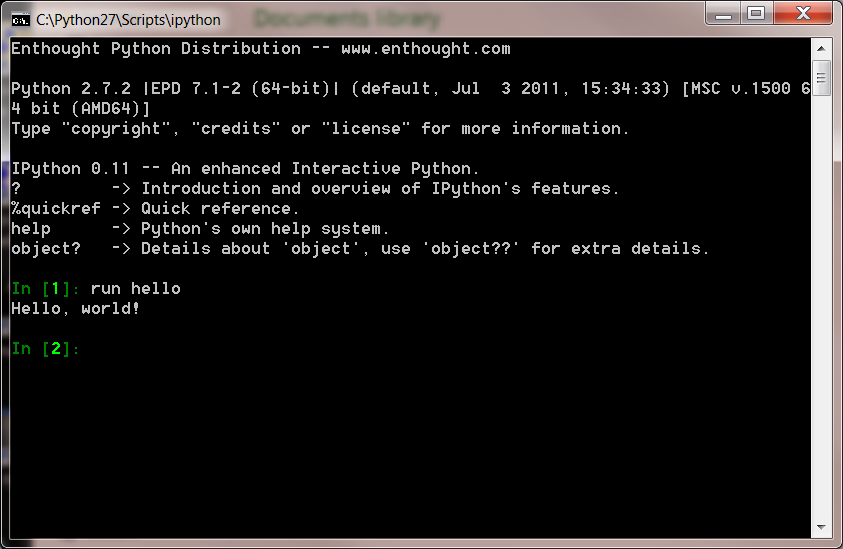Click the title bar path C:\Python27\Scripts\ipython
The height and width of the screenshot is (549, 843).
tap(128, 20)
